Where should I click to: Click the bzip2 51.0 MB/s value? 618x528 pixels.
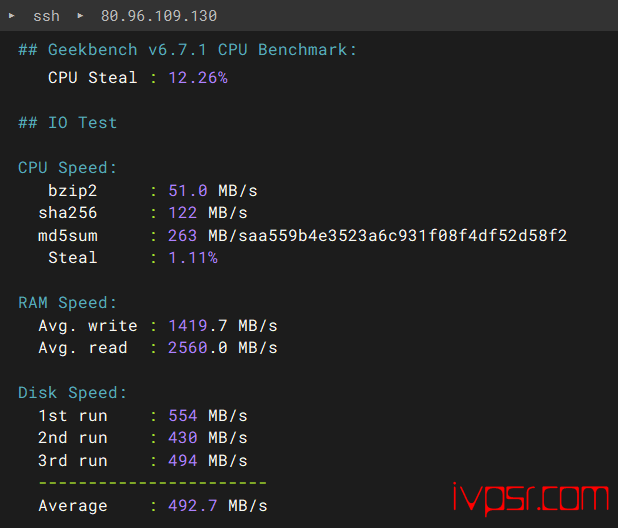coord(213,191)
